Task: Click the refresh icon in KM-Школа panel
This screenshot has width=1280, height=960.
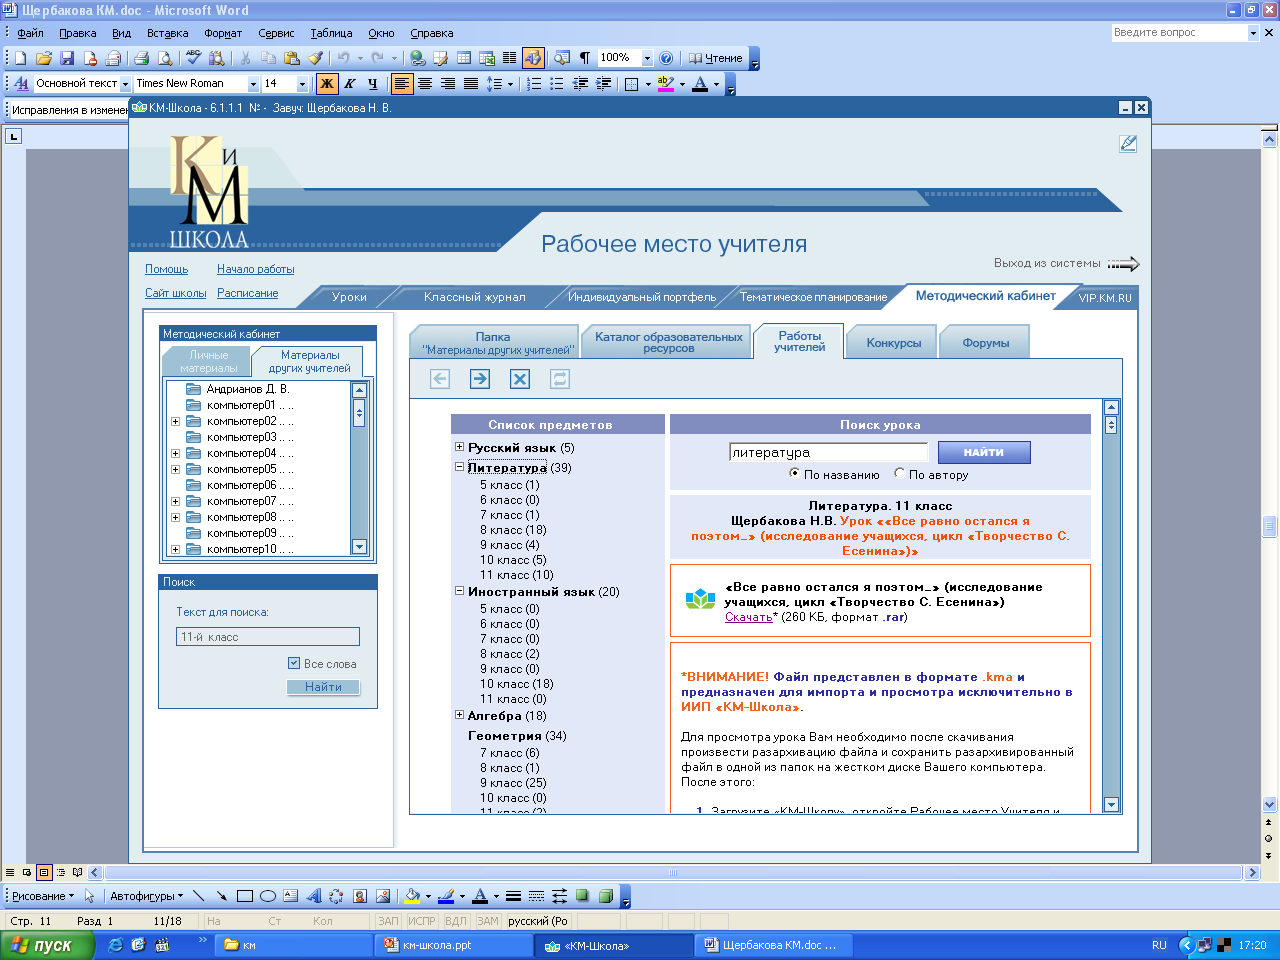Action: pyautogui.click(x=560, y=379)
